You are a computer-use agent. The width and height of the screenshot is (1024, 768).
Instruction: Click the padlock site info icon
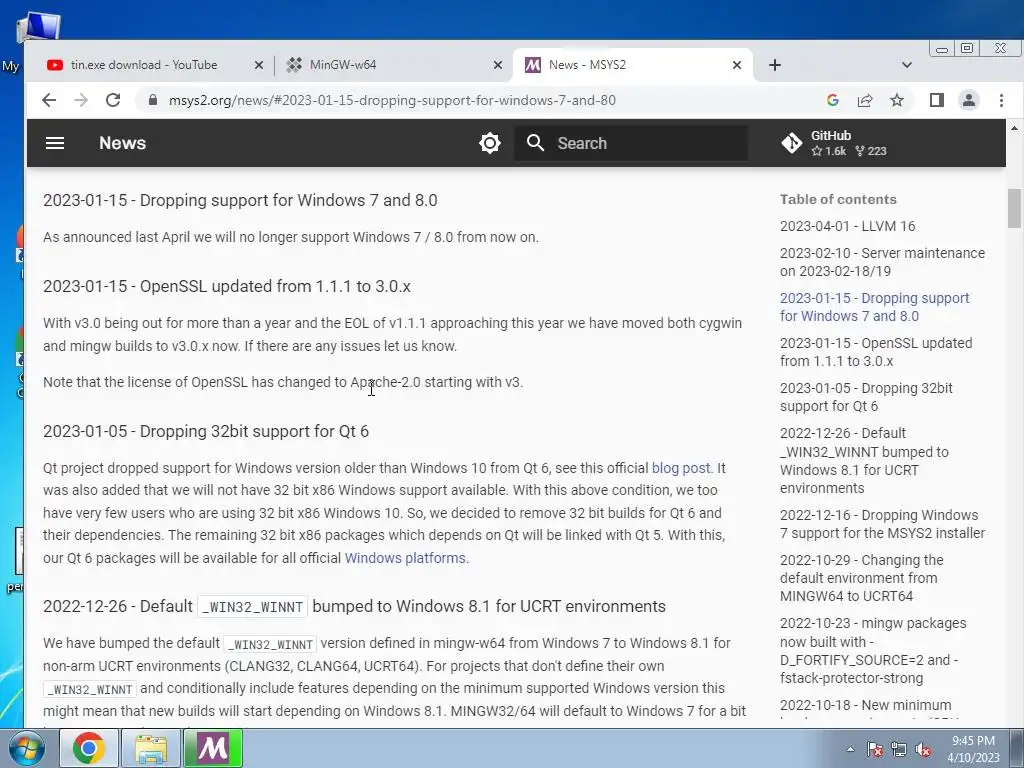[152, 100]
